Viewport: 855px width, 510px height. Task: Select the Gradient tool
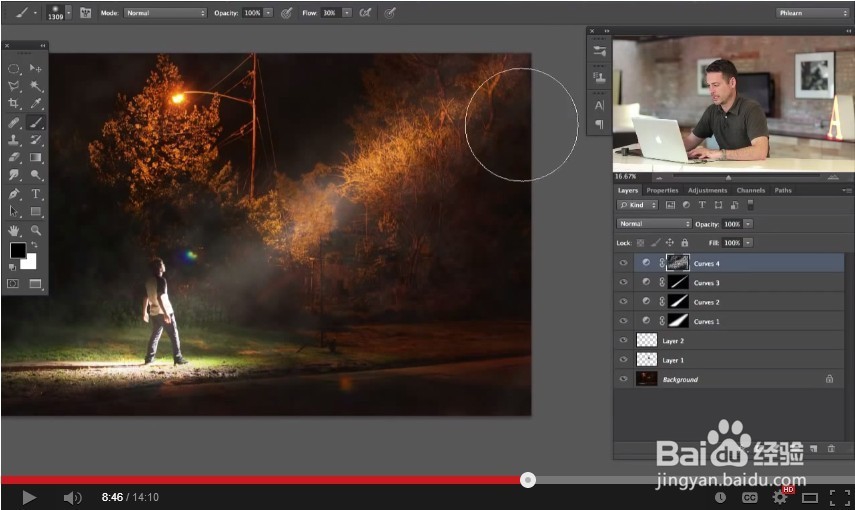(x=35, y=158)
